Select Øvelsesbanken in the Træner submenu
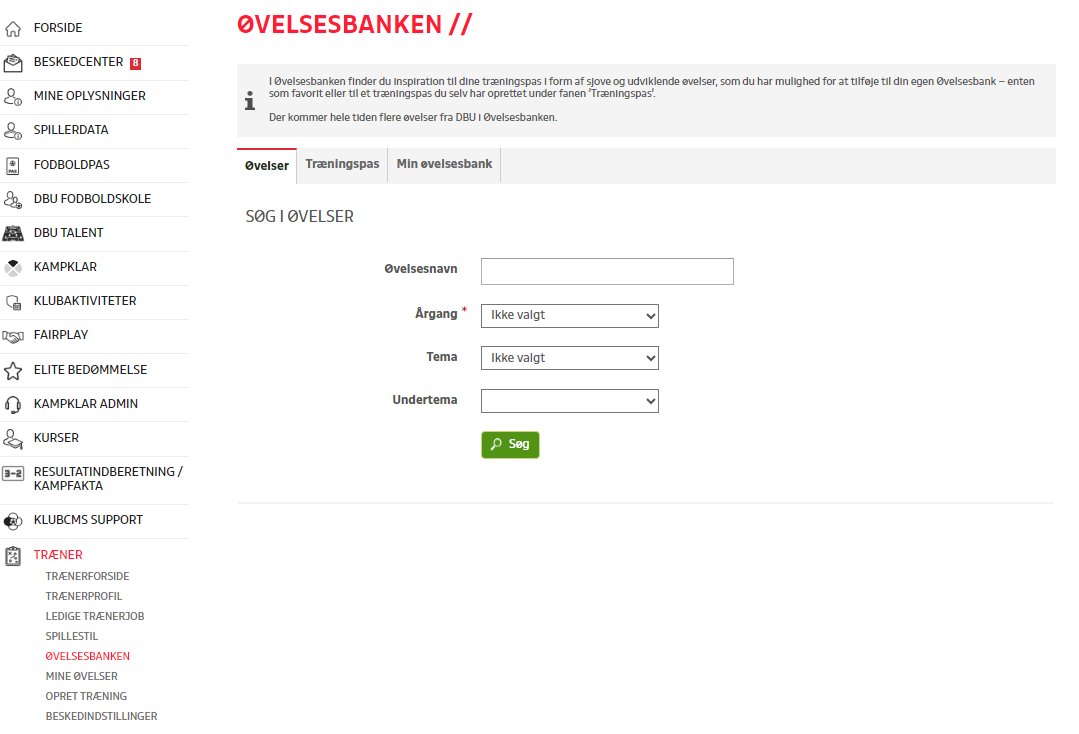The image size is (1079, 734). 87,656
